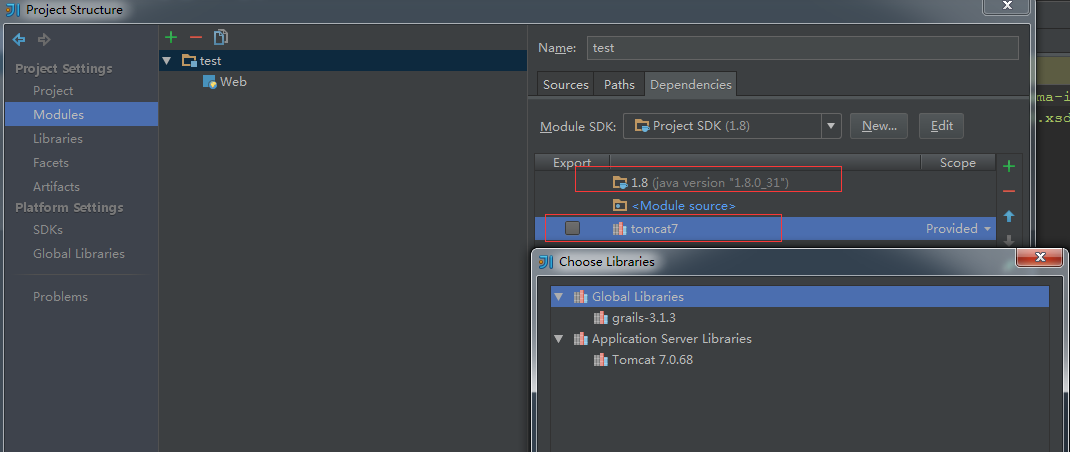Select the test module folder icon
This screenshot has width=1070, height=452.
(x=189, y=61)
